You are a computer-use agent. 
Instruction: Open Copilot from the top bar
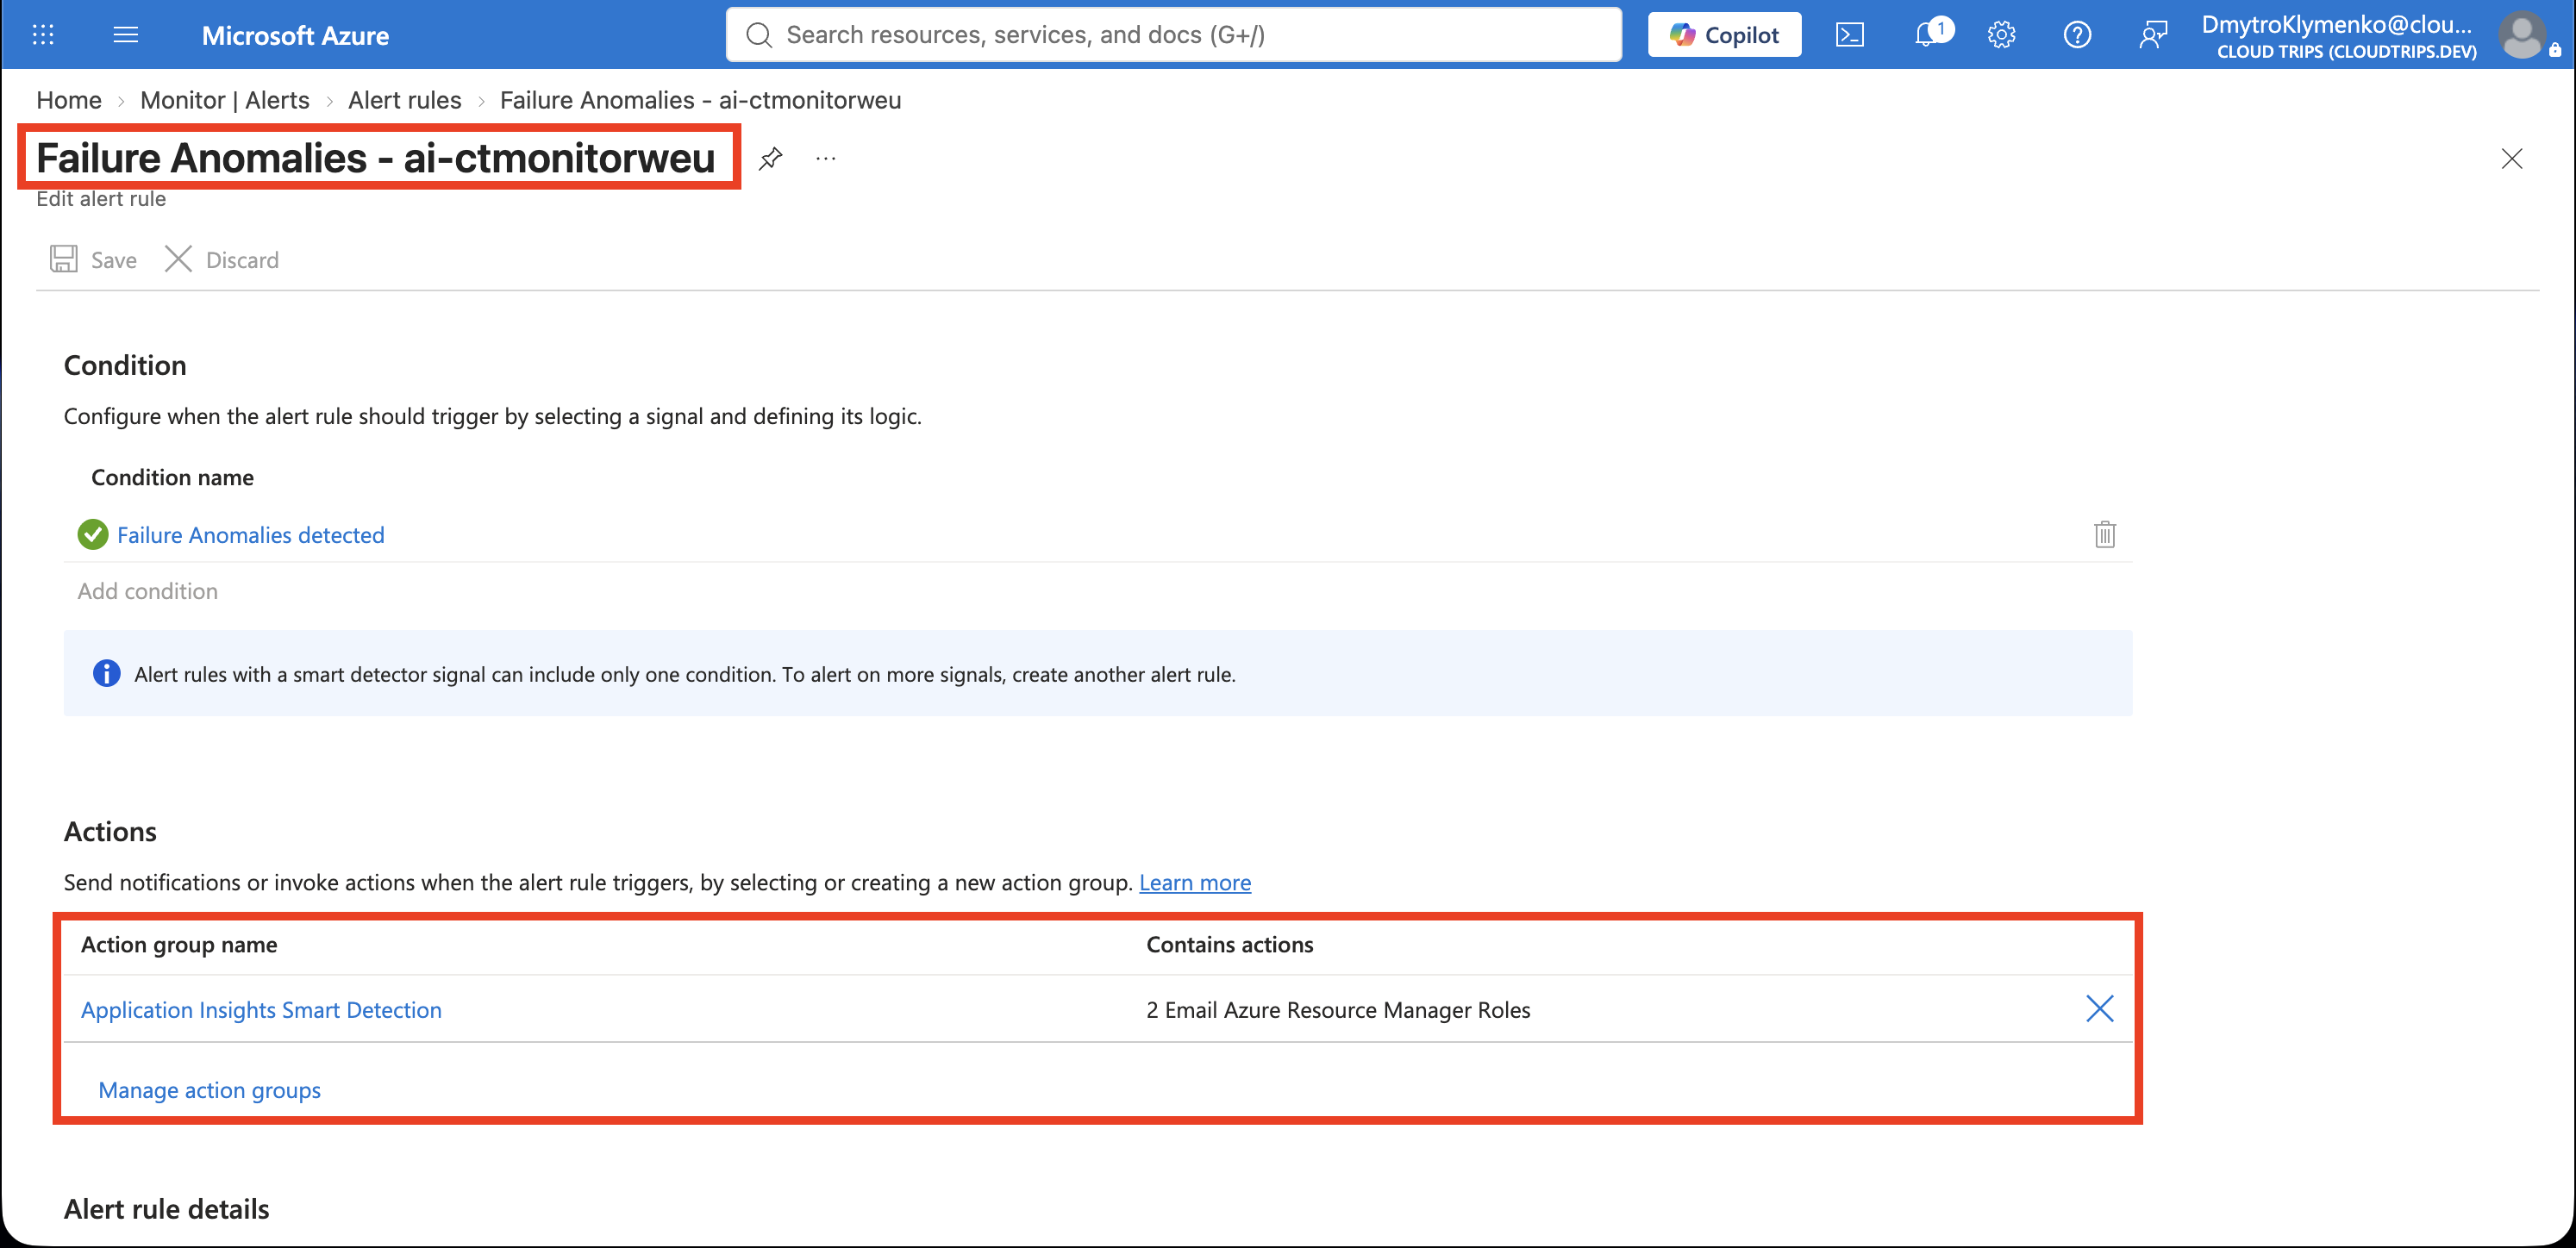point(1724,35)
